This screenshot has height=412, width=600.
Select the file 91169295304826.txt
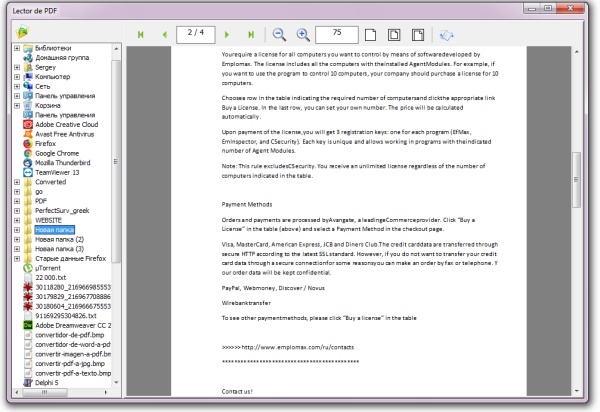tap(66, 316)
